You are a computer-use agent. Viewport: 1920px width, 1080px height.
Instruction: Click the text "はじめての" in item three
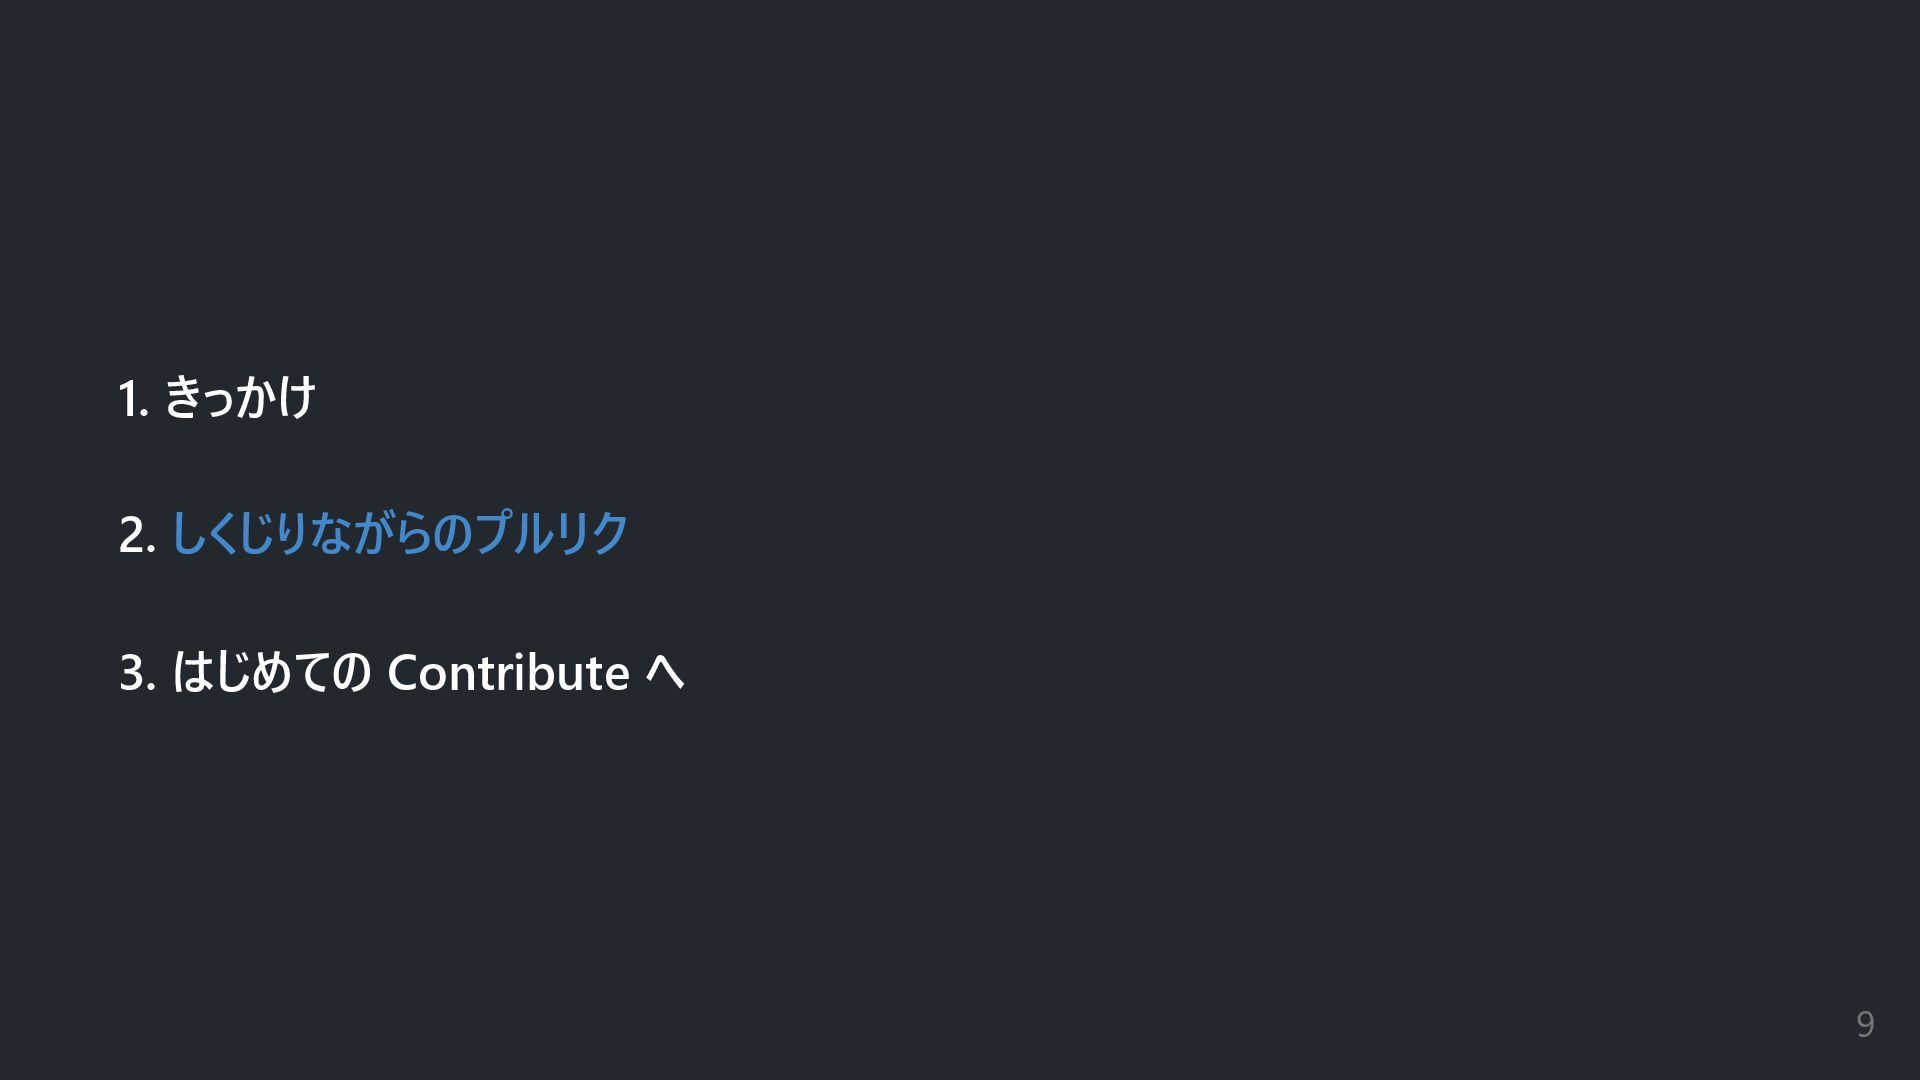pos(271,672)
